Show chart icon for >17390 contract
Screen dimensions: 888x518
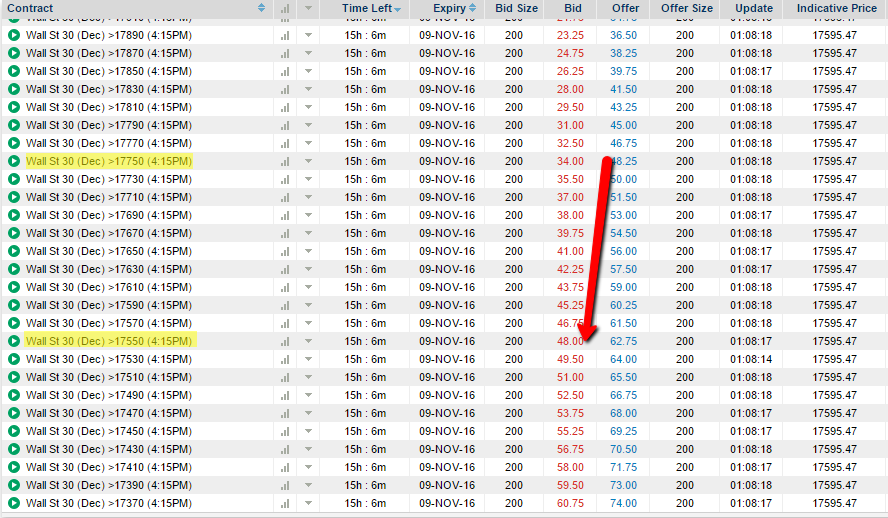tap(285, 485)
